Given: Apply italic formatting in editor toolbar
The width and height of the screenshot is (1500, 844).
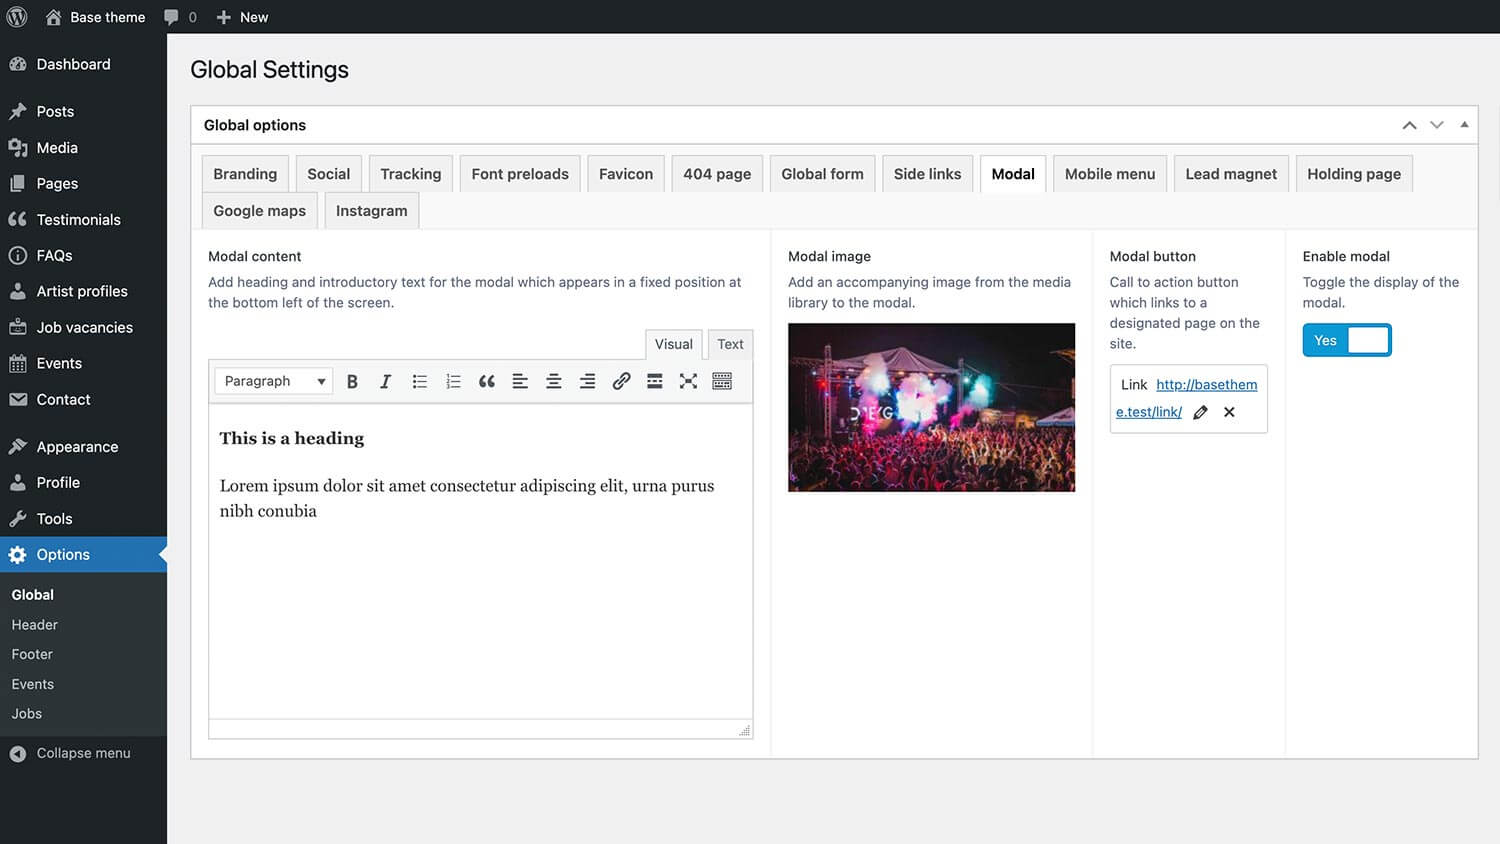Looking at the screenshot, I should pyautogui.click(x=385, y=381).
